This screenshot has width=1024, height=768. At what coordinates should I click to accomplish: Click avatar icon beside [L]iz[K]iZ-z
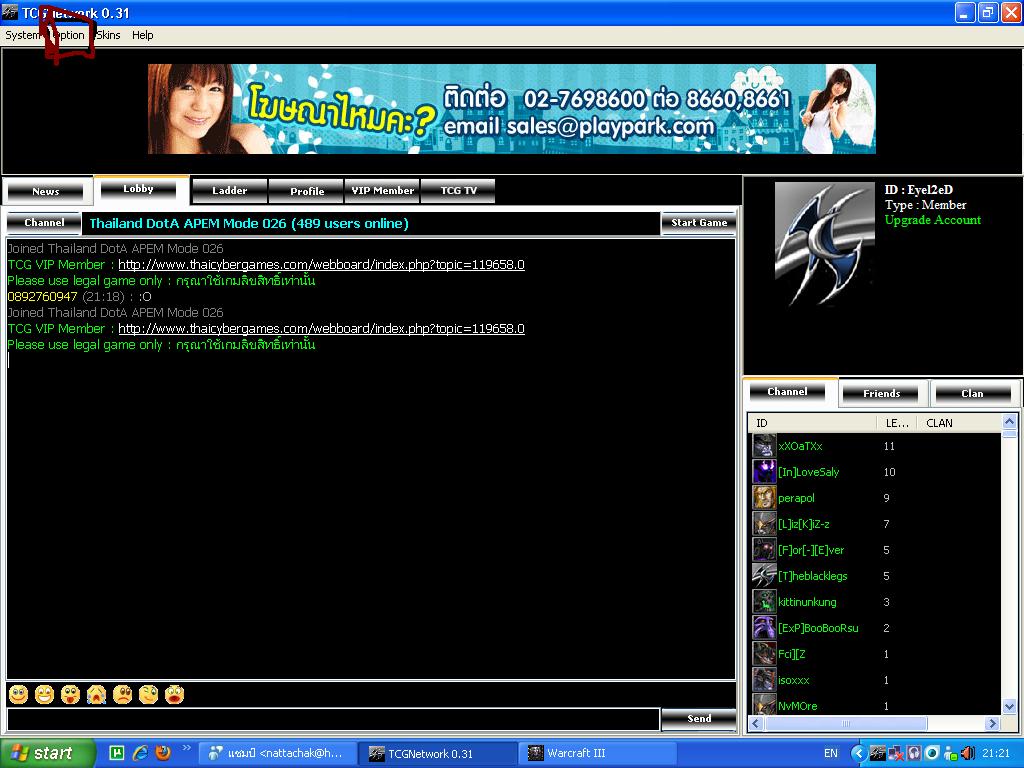point(764,524)
